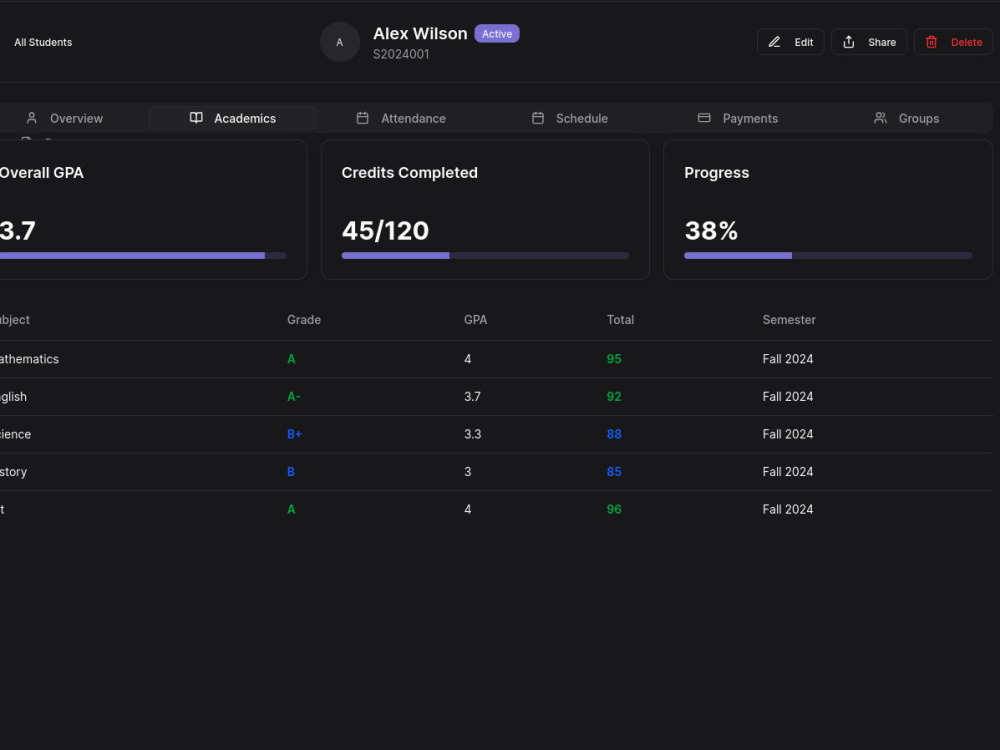Image resolution: width=1000 pixels, height=750 pixels.
Task: Click the calendar icon beside Schedule
Action: (x=538, y=118)
